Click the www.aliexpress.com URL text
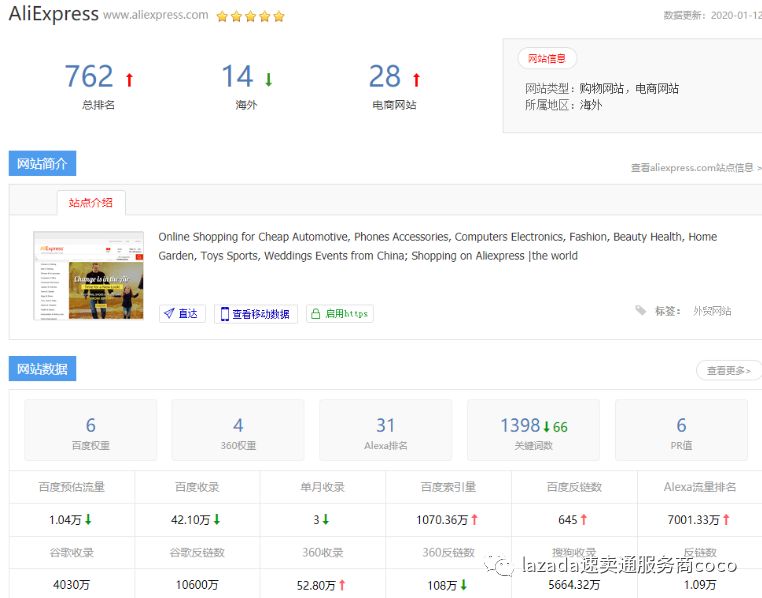762x598 pixels. (x=156, y=15)
